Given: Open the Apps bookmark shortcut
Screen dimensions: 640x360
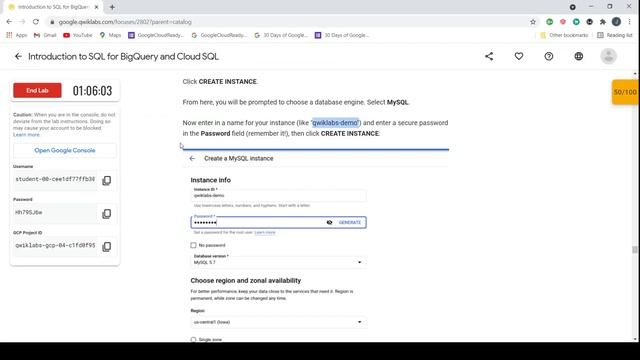Looking at the screenshot, I should [x=17, y=35].
